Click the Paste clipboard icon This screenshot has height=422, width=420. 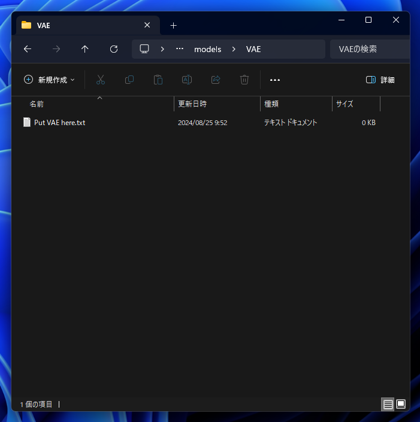[x=158, y=80]
